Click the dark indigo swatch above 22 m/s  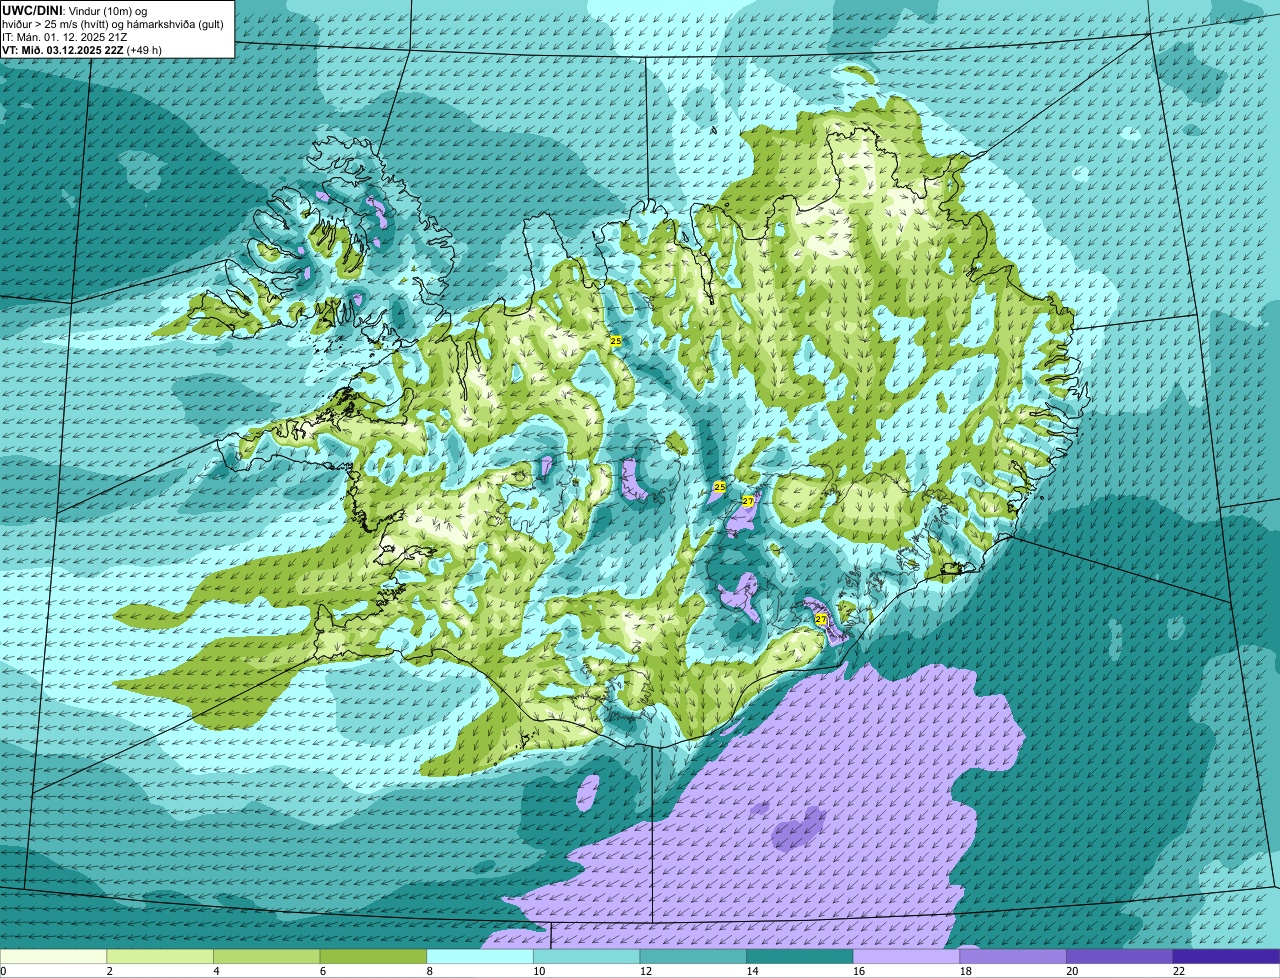click(x=1226, y=956)
